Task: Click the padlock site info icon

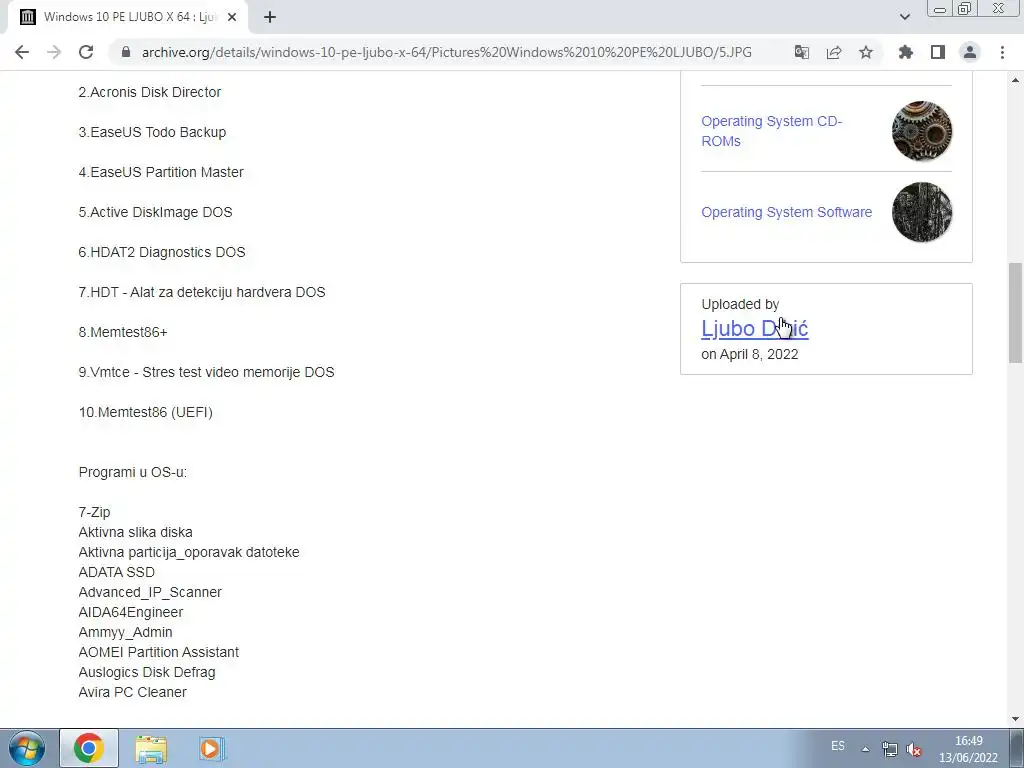Action: (x=126, y=52)
